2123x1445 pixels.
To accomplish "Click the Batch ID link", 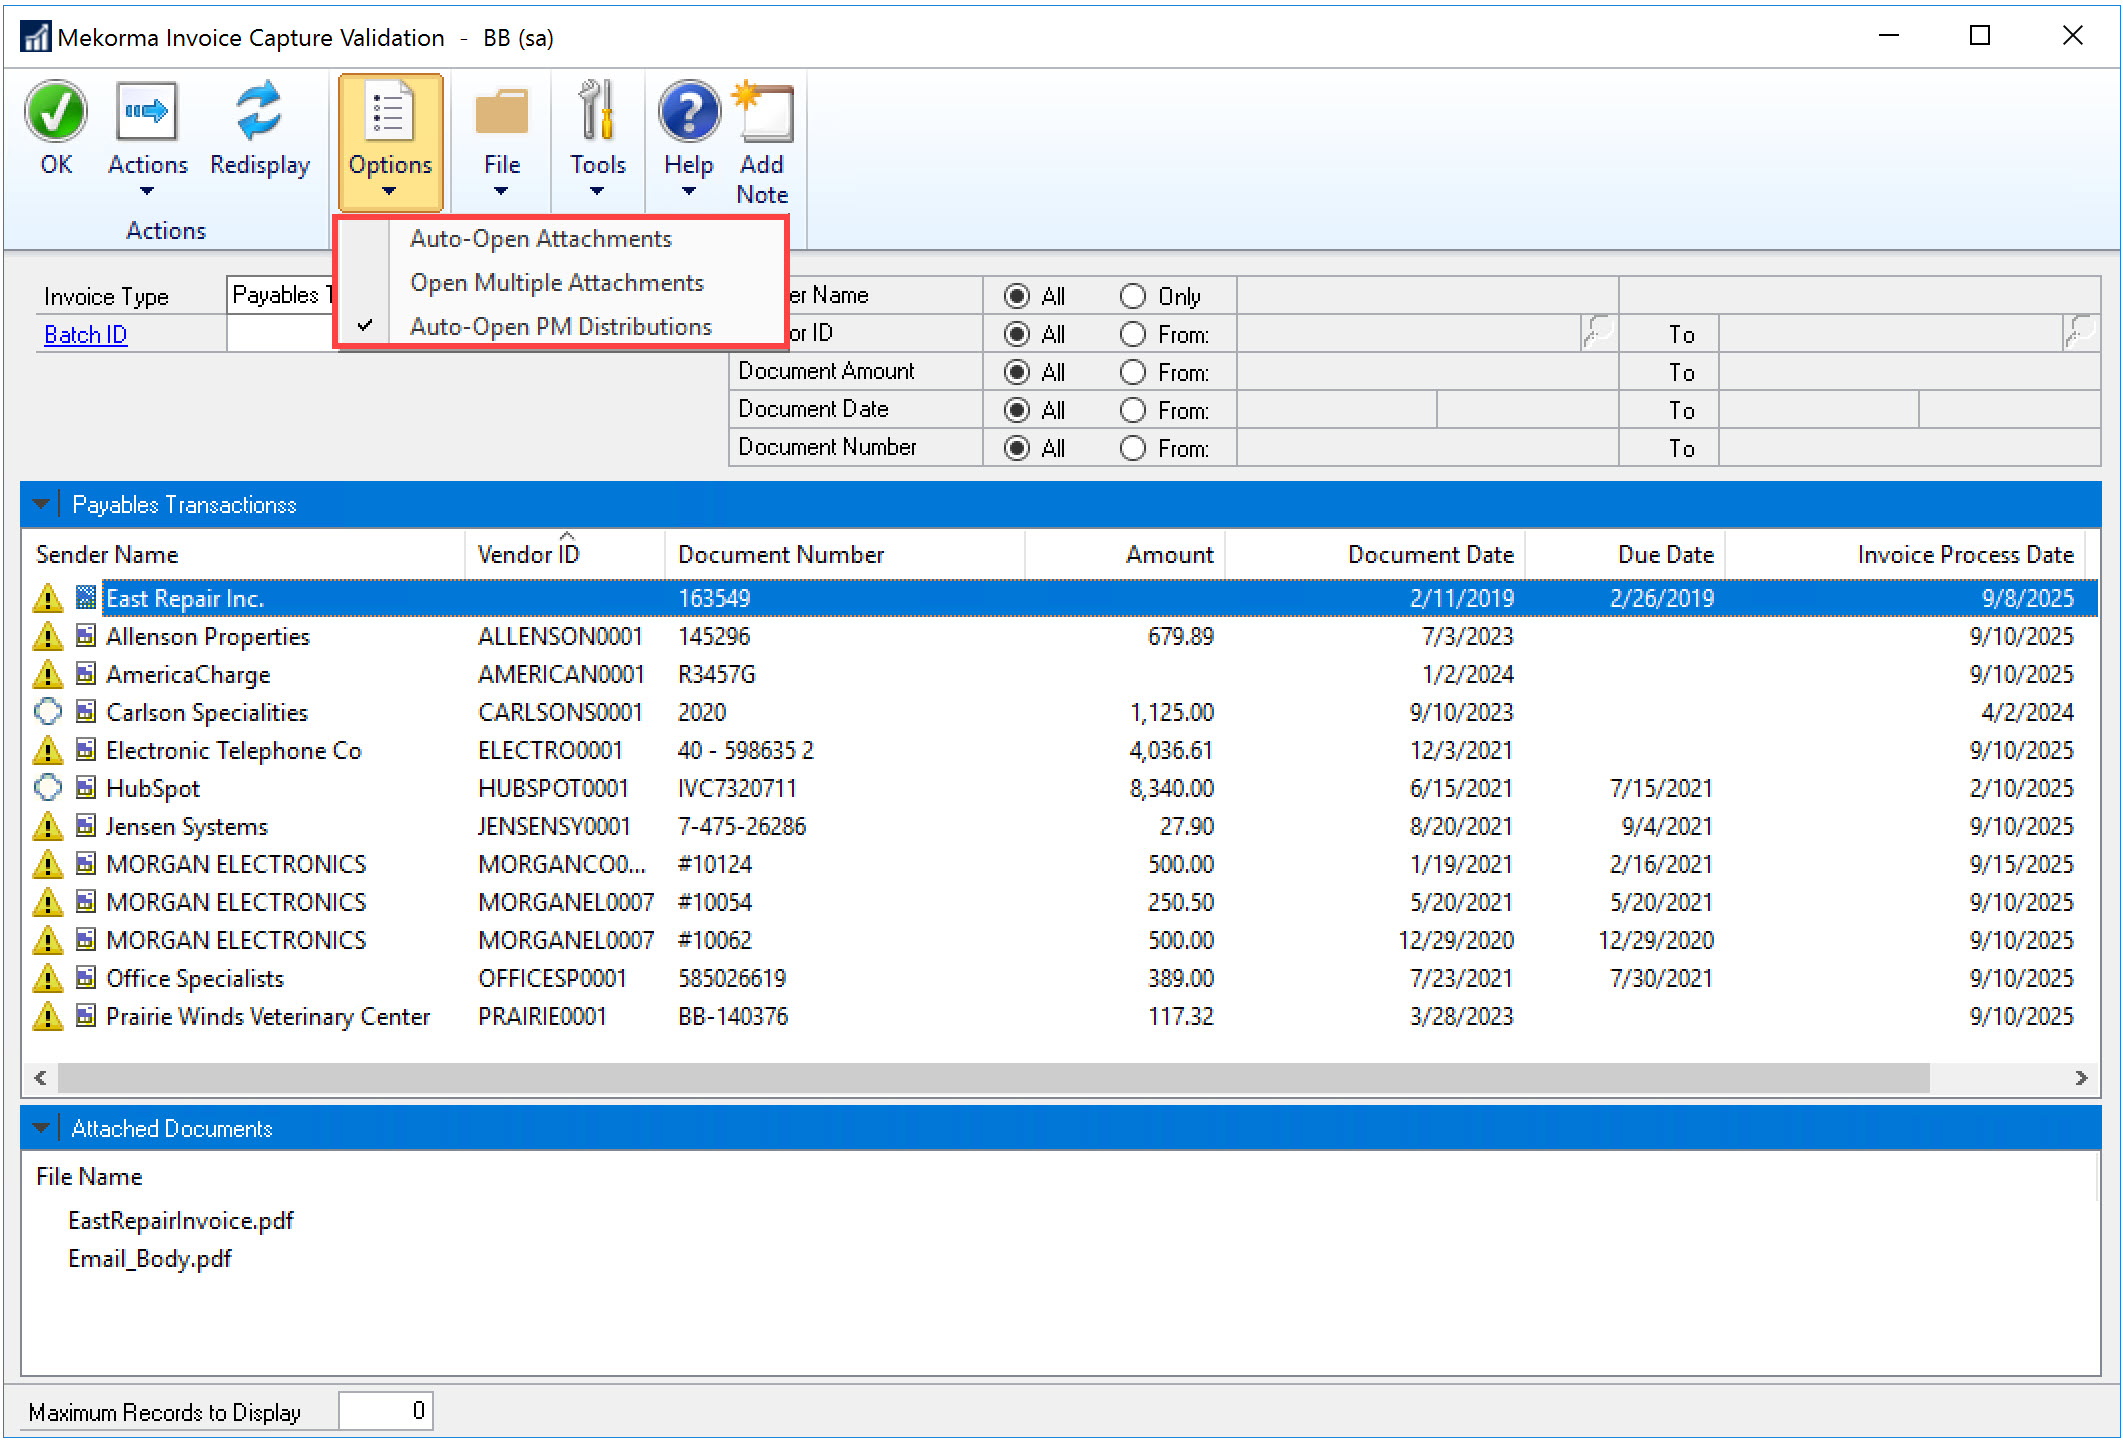I will pos(86,335).
